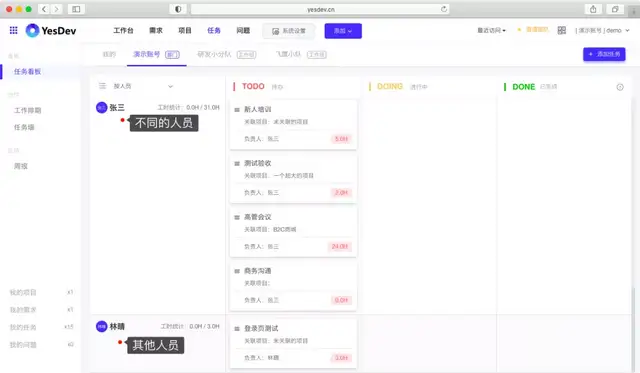Click the 林晴 avatar
The height and width of the screenshot is (373, 640).
[x=101, y=326]
